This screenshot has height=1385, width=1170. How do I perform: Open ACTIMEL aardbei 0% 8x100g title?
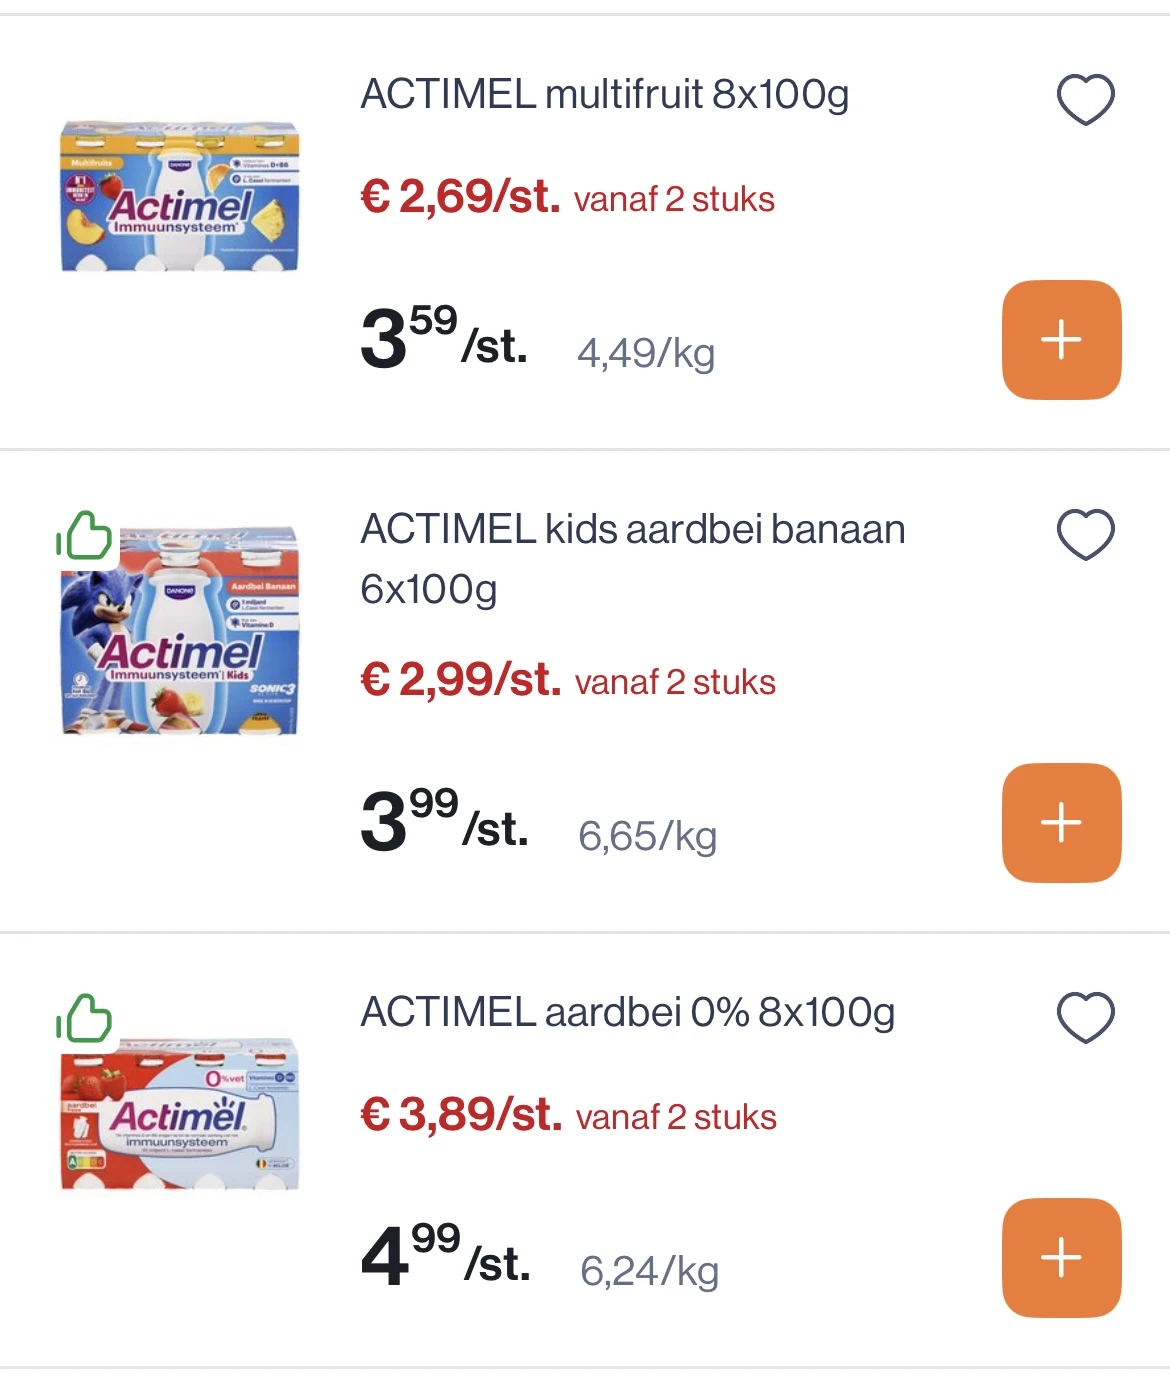pyautogui.click(x=627, y=1013)
